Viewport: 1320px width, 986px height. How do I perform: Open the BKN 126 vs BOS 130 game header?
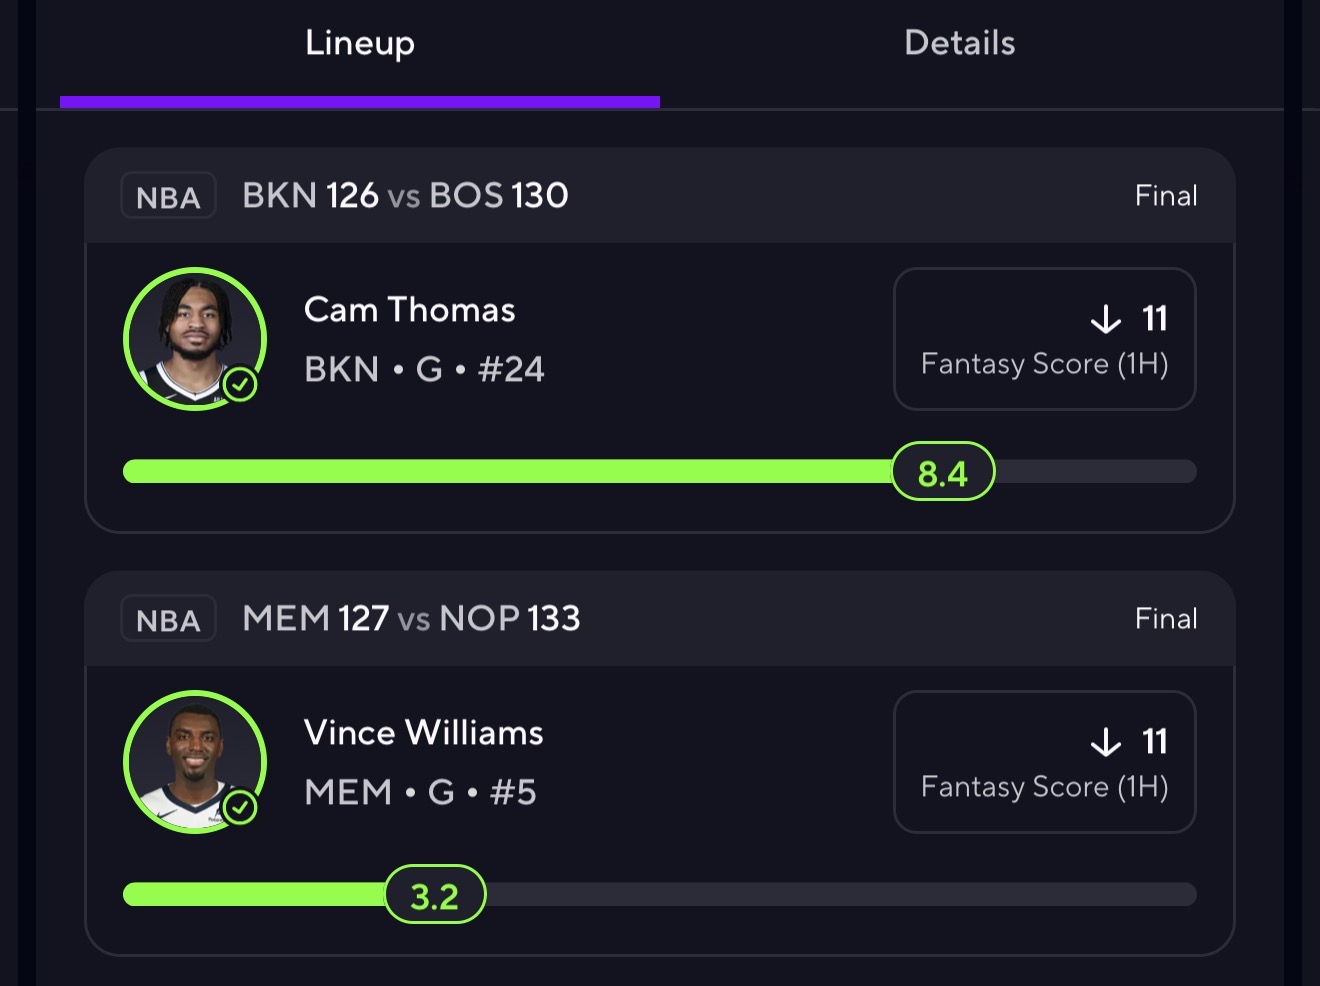point(405,196)
